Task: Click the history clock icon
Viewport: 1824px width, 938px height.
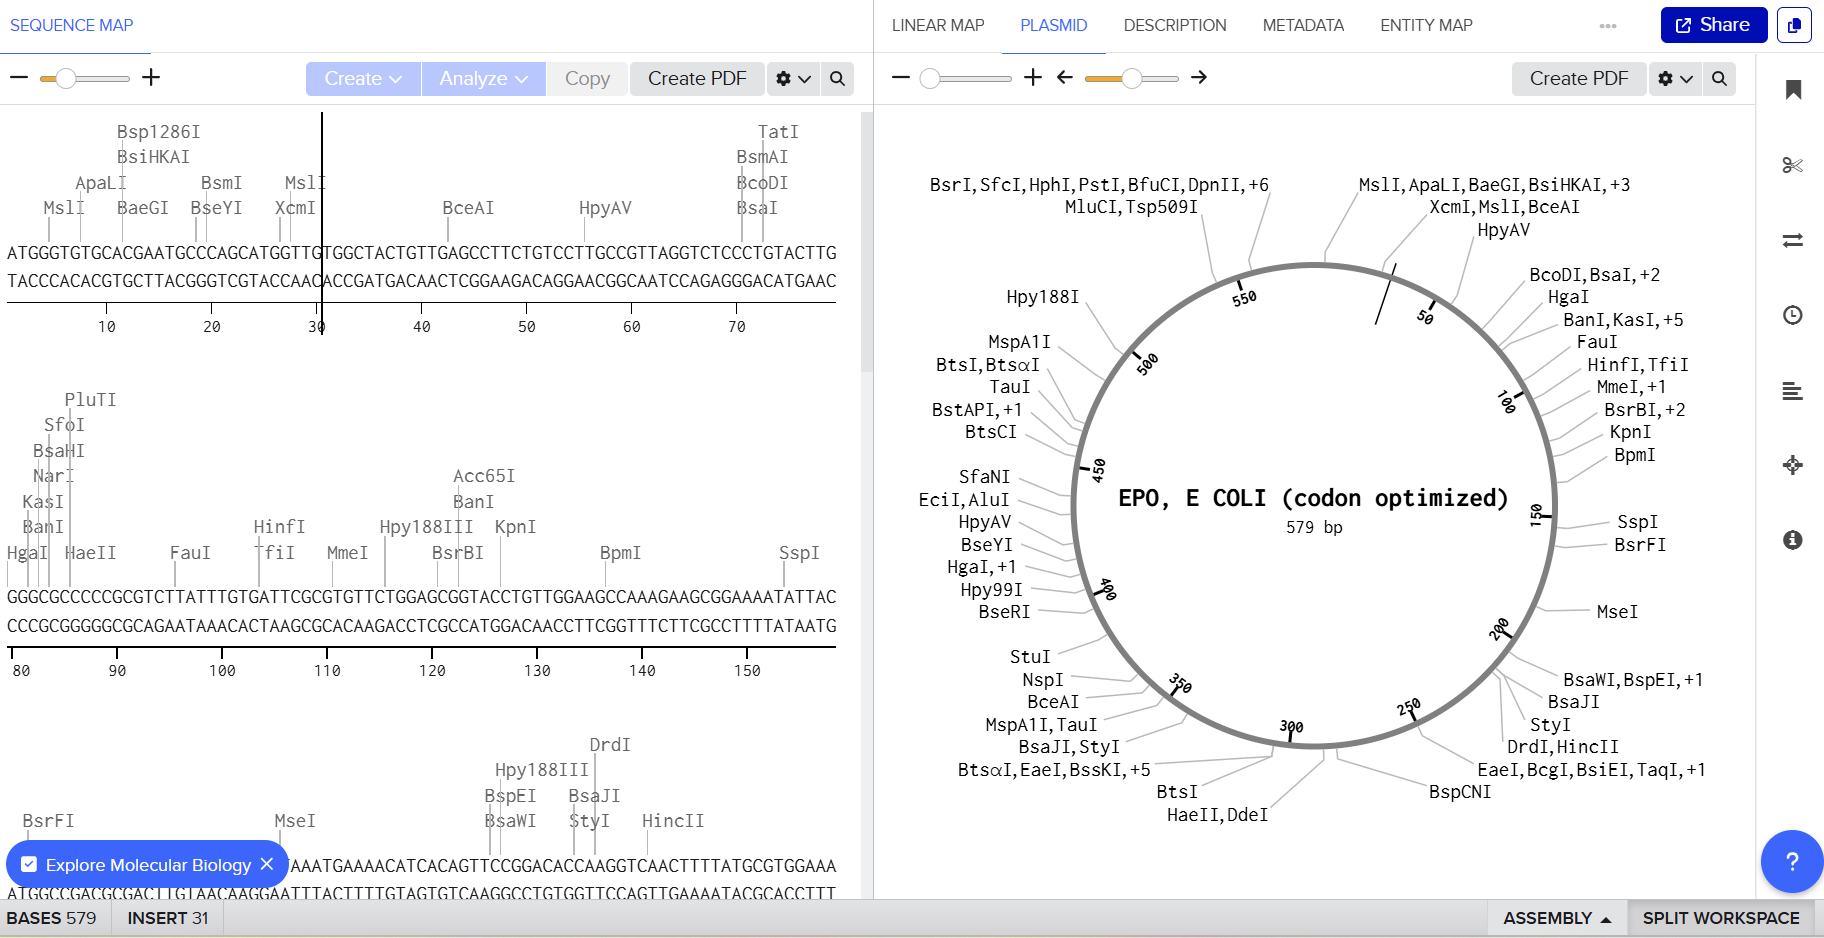Action: pyautogui.click(x=1792, y=315)
